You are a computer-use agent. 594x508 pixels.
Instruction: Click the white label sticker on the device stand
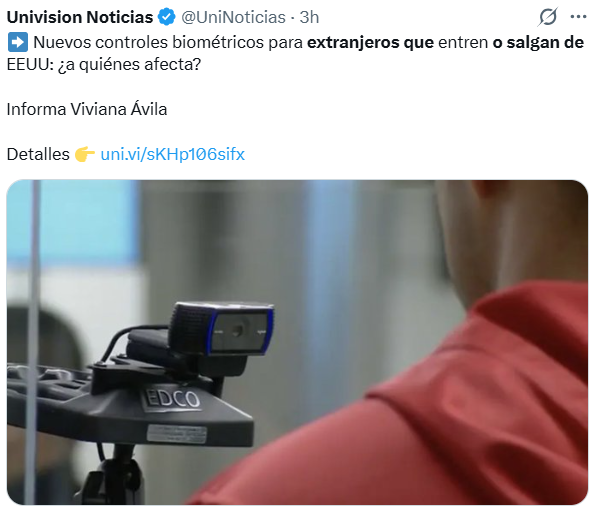(x=177, y=434)
